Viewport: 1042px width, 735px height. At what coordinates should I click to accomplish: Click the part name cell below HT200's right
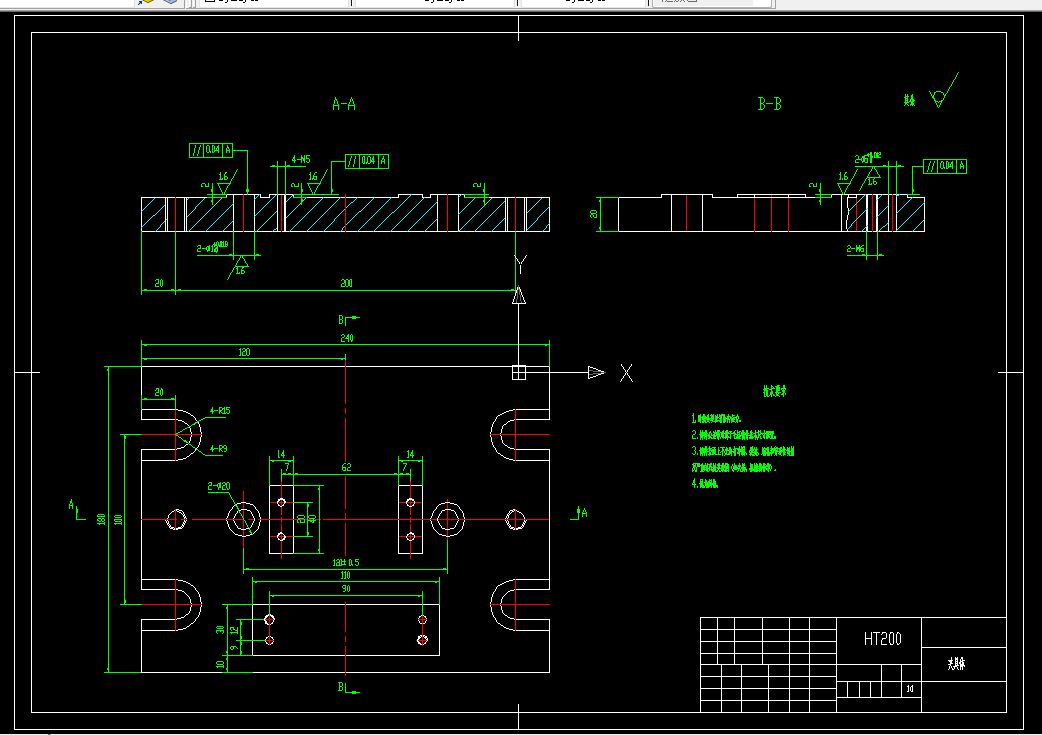point(956,664)
